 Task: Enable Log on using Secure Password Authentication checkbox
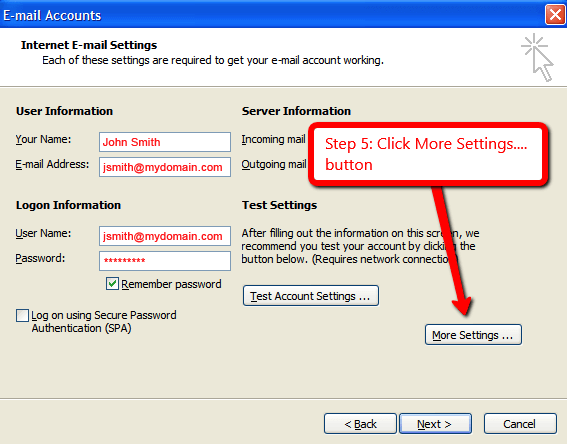pyautogui.click(x=22, y=315)
